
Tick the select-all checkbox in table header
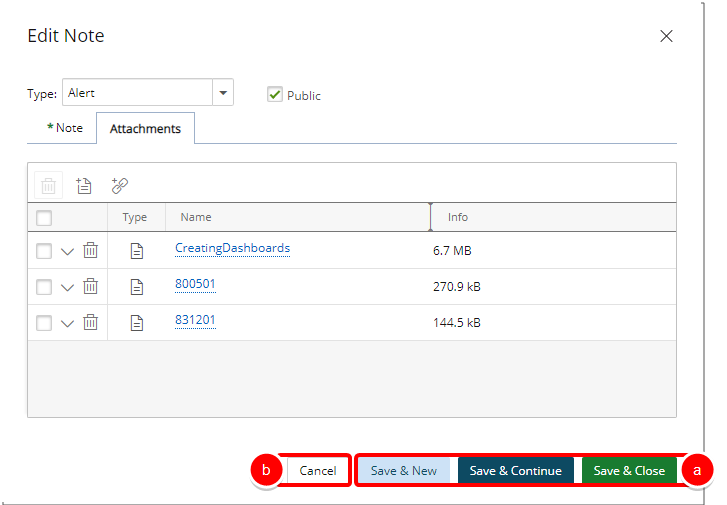point(44,217)
